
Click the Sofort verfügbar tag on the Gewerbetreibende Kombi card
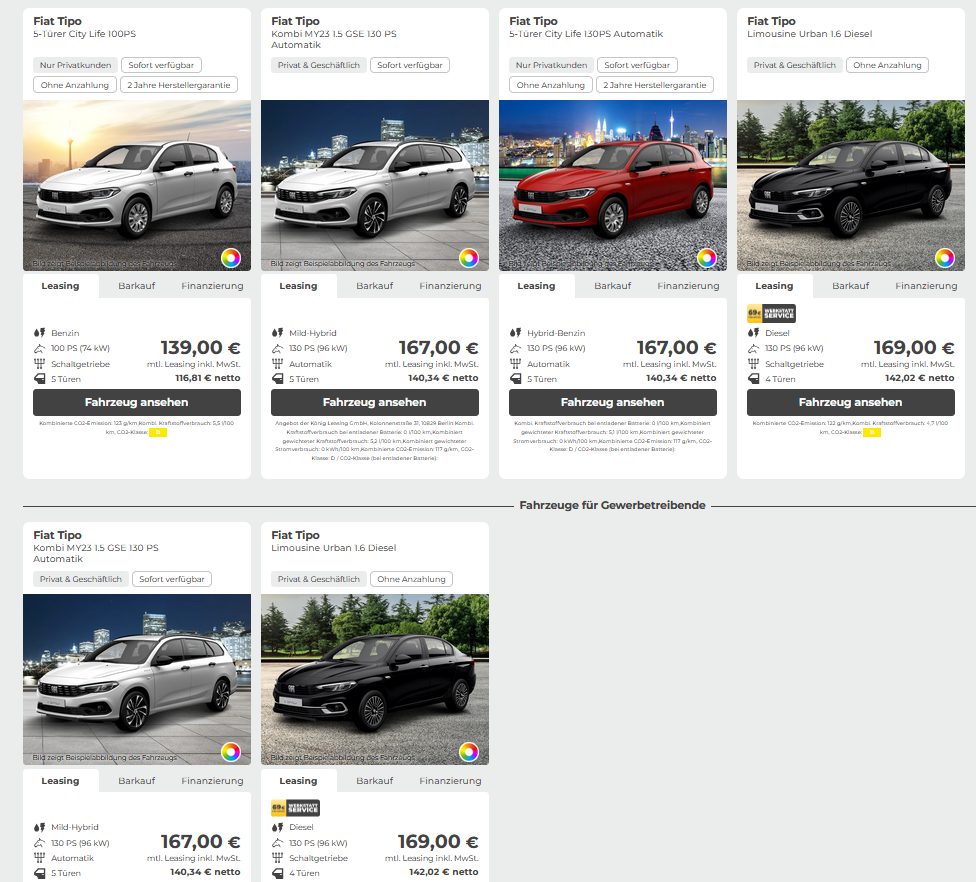(x=172, y=579)
